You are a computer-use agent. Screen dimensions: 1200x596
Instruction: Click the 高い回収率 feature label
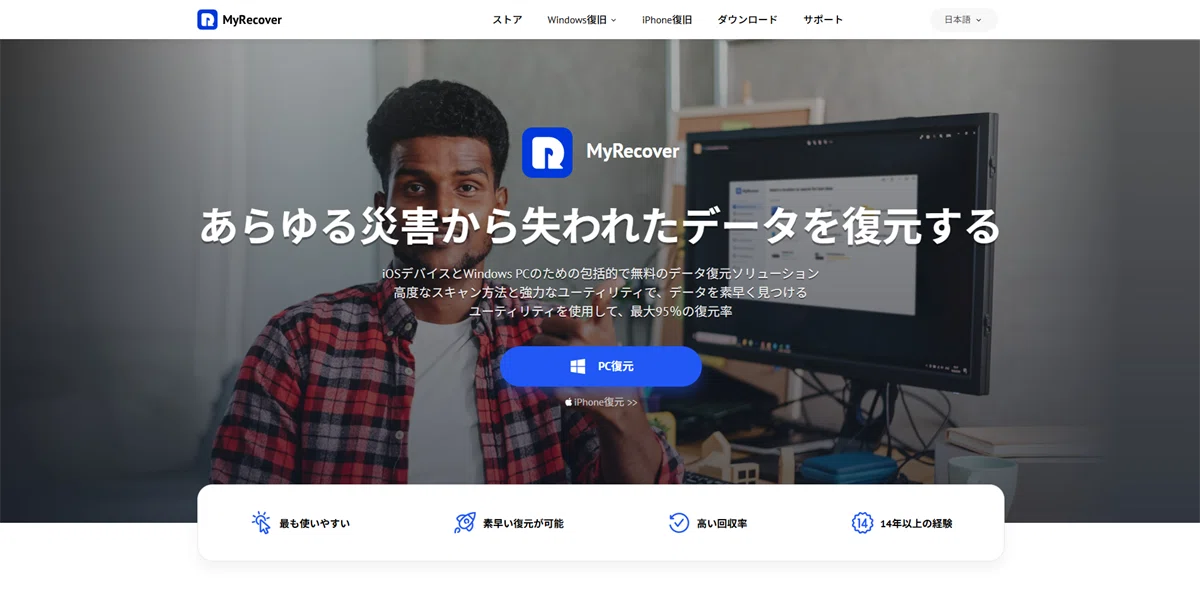tap(722, 523)
